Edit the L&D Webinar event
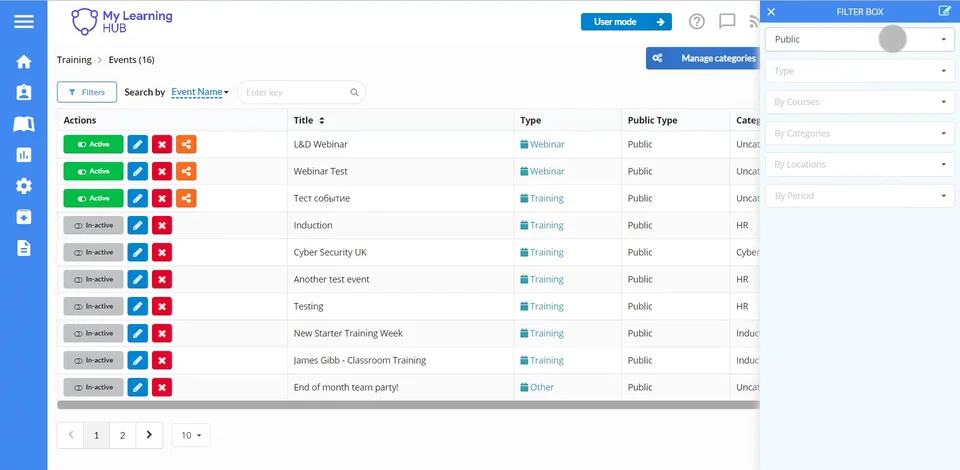Screen dimensions: 960x470 tap(138, 144)
